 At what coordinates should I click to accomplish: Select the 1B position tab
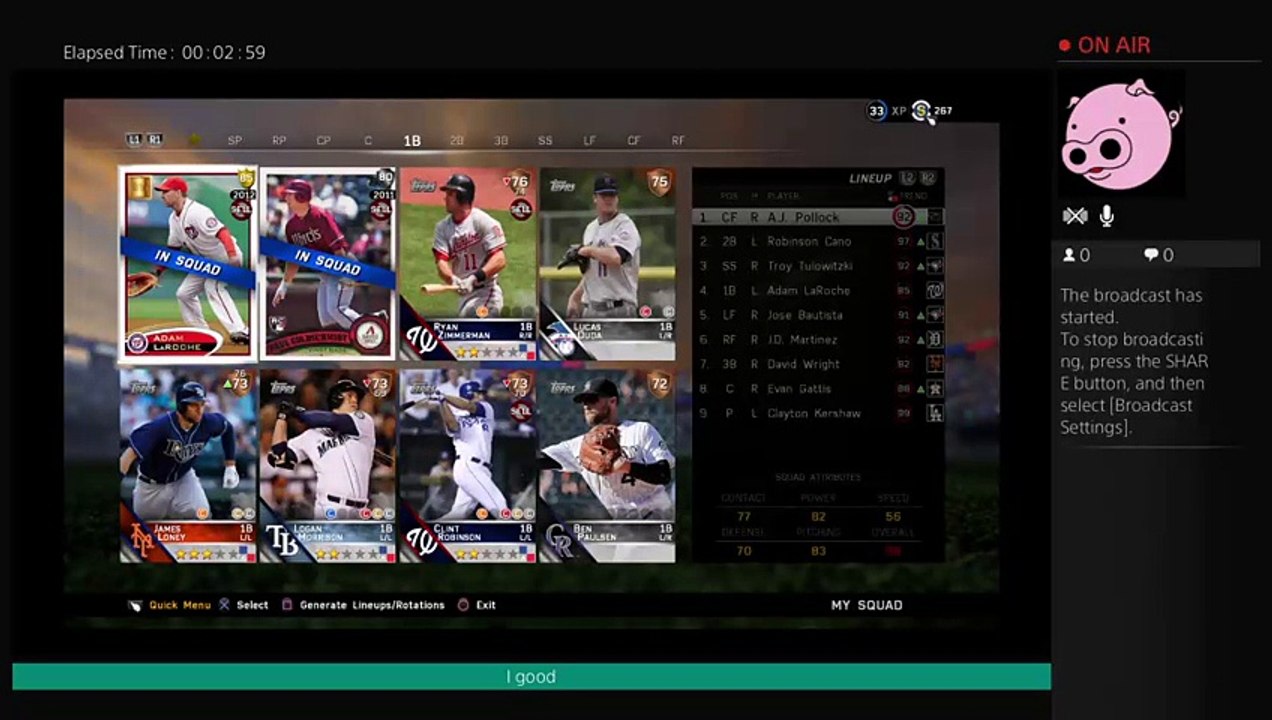coord(412,141)
